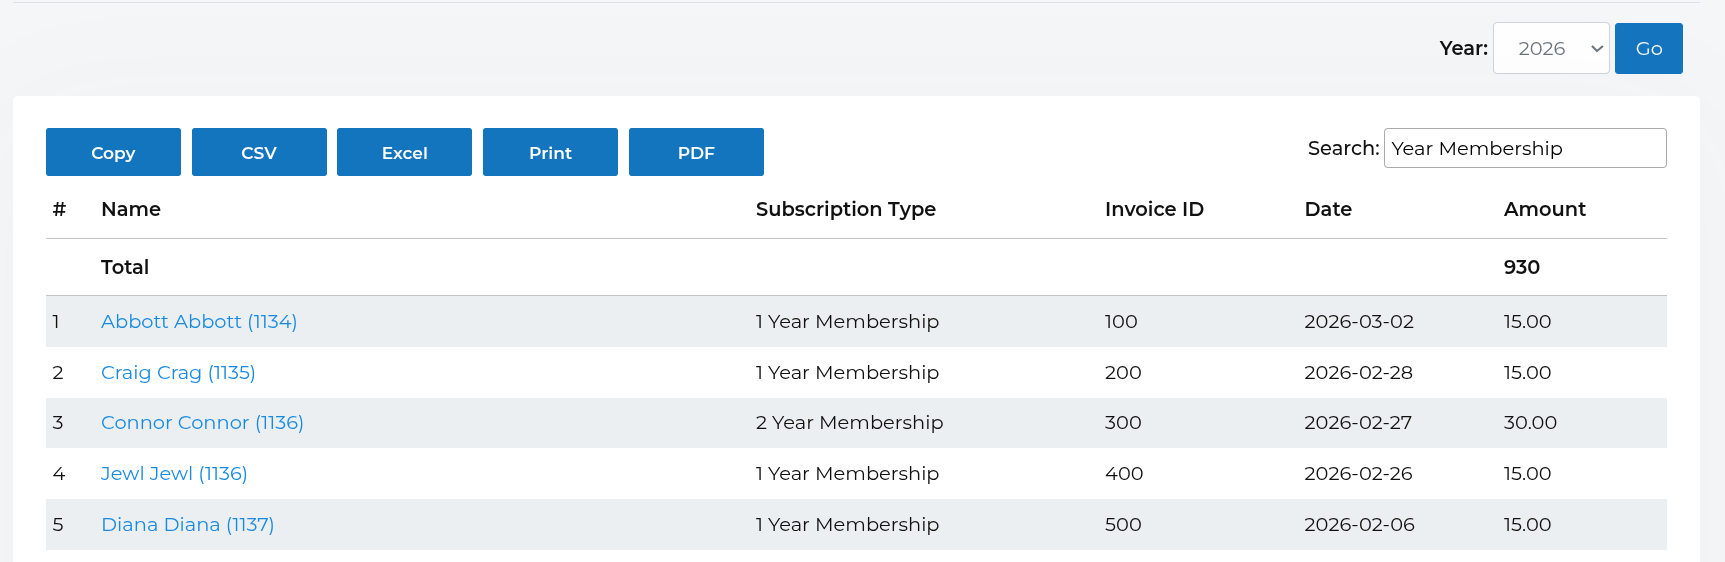This screenshot has width=1725, height=562.
Task: Click invoice ID 200 cell
Action: 1123,372
